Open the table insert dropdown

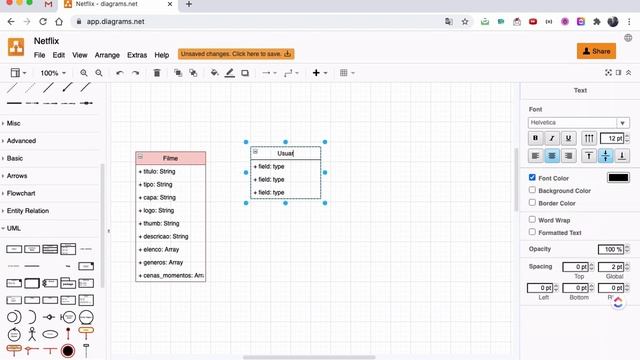tap(347, 73)
